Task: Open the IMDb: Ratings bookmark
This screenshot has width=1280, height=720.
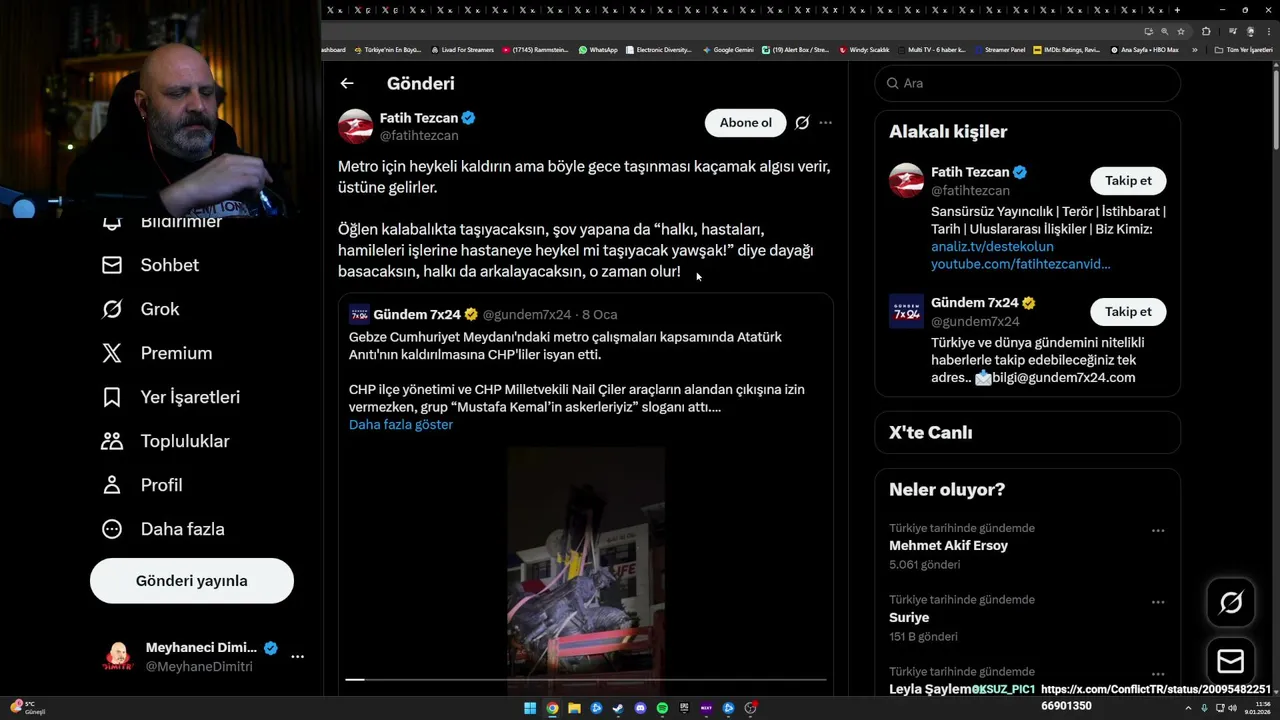Action: point(1066,49)
